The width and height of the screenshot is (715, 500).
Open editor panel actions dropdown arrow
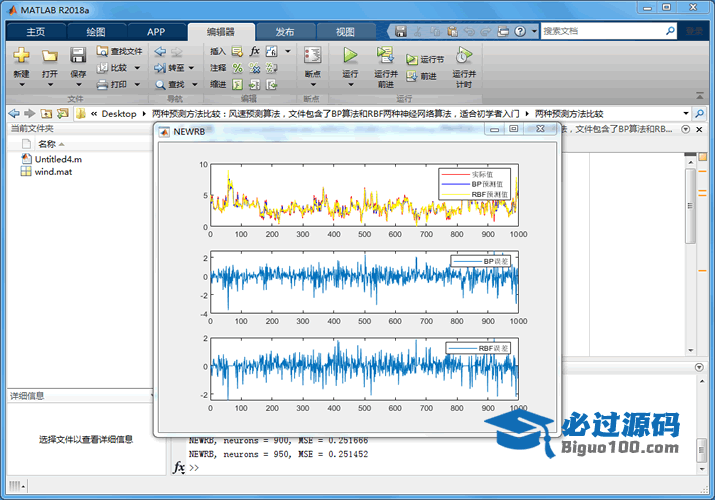(685, 129)
